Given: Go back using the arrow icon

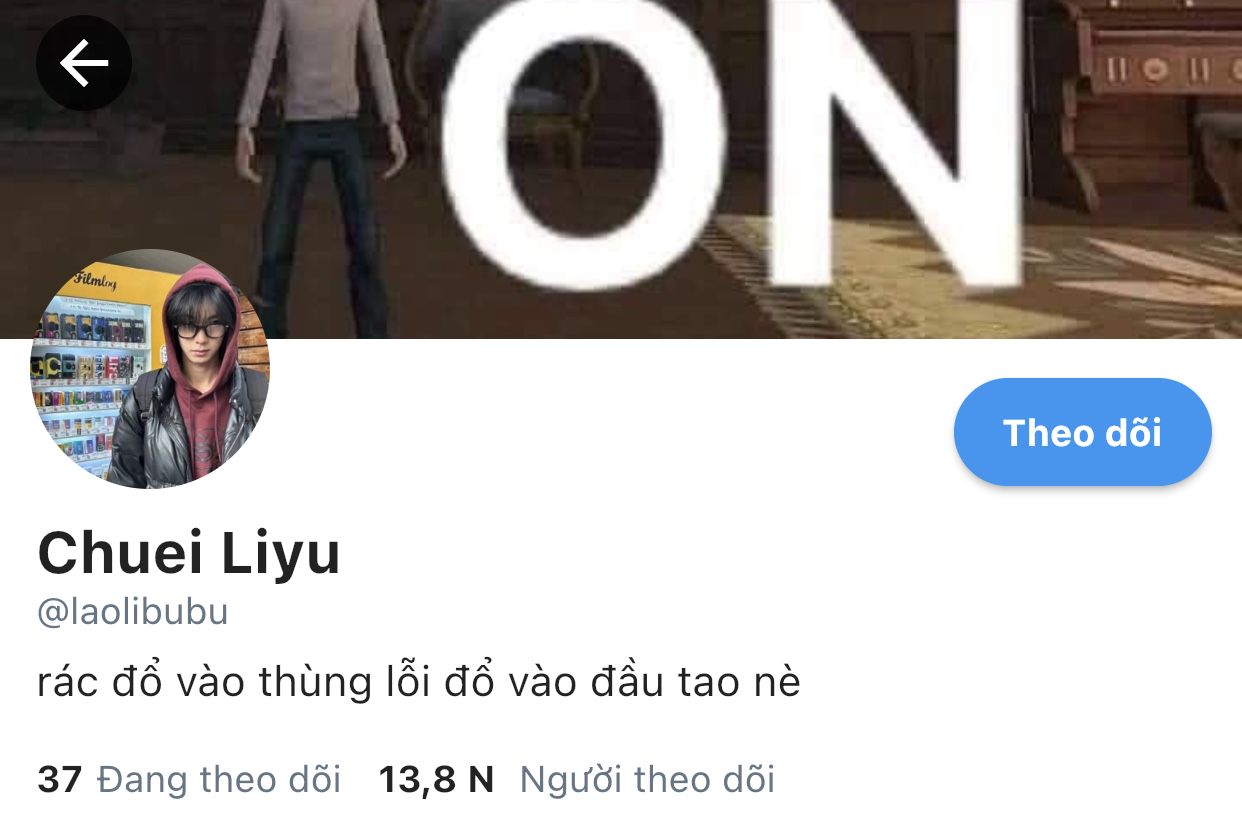Looking at the screenshot, I should (x=84, y=63).
